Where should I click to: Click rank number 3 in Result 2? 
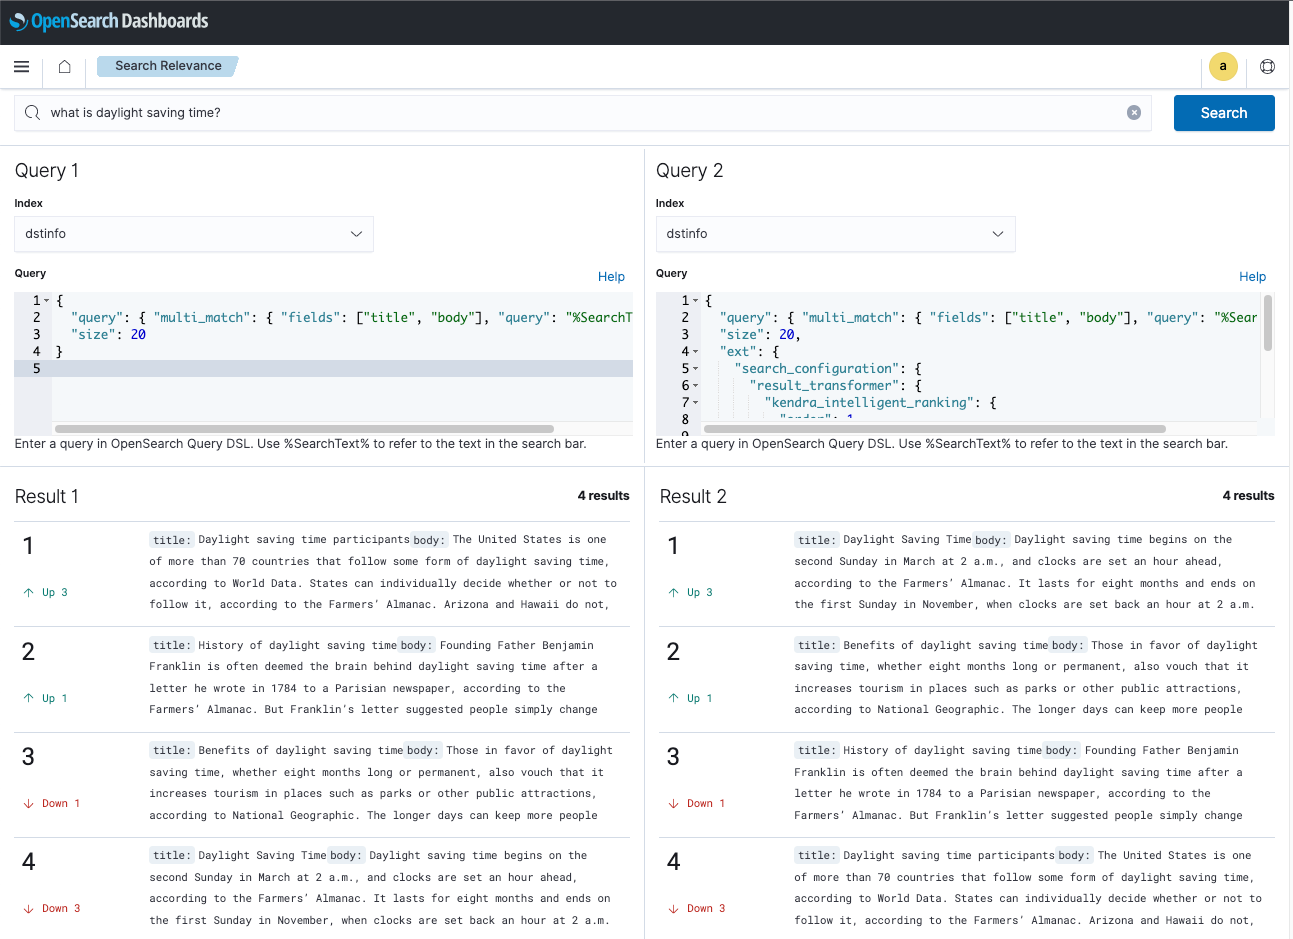point(673,757)
